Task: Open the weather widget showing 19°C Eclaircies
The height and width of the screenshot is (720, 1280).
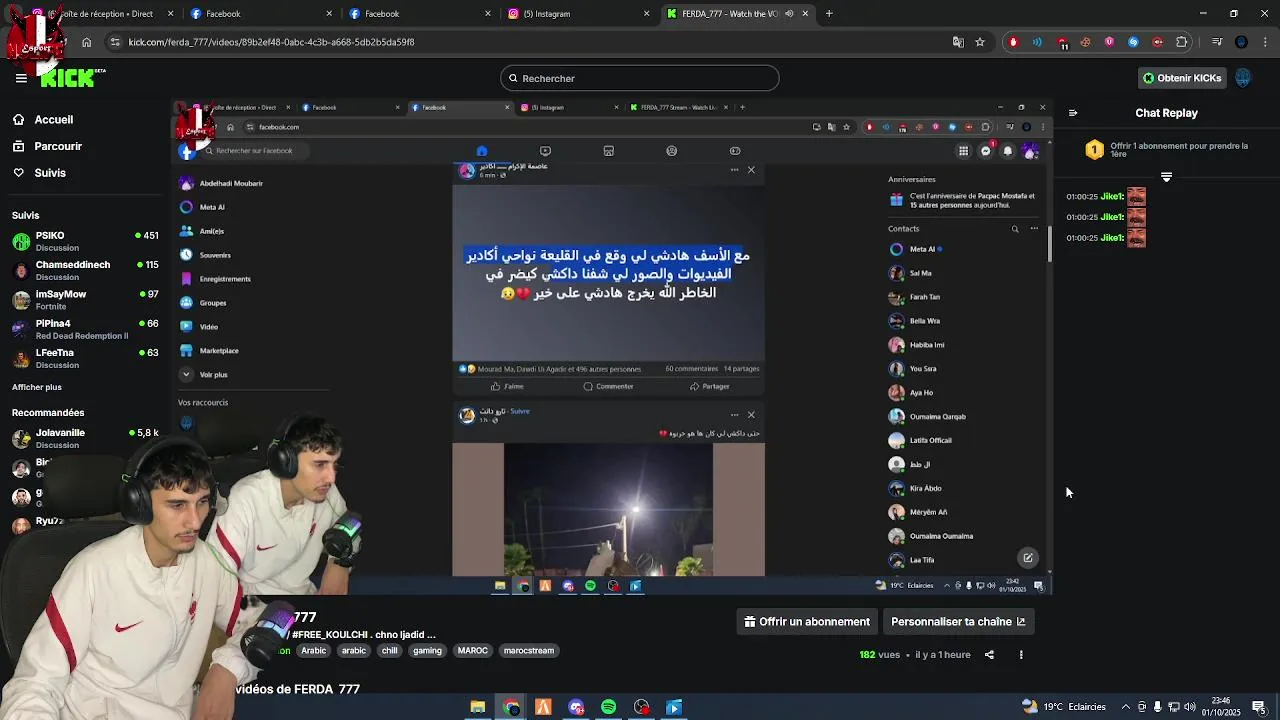Action: coord(1063,707)
